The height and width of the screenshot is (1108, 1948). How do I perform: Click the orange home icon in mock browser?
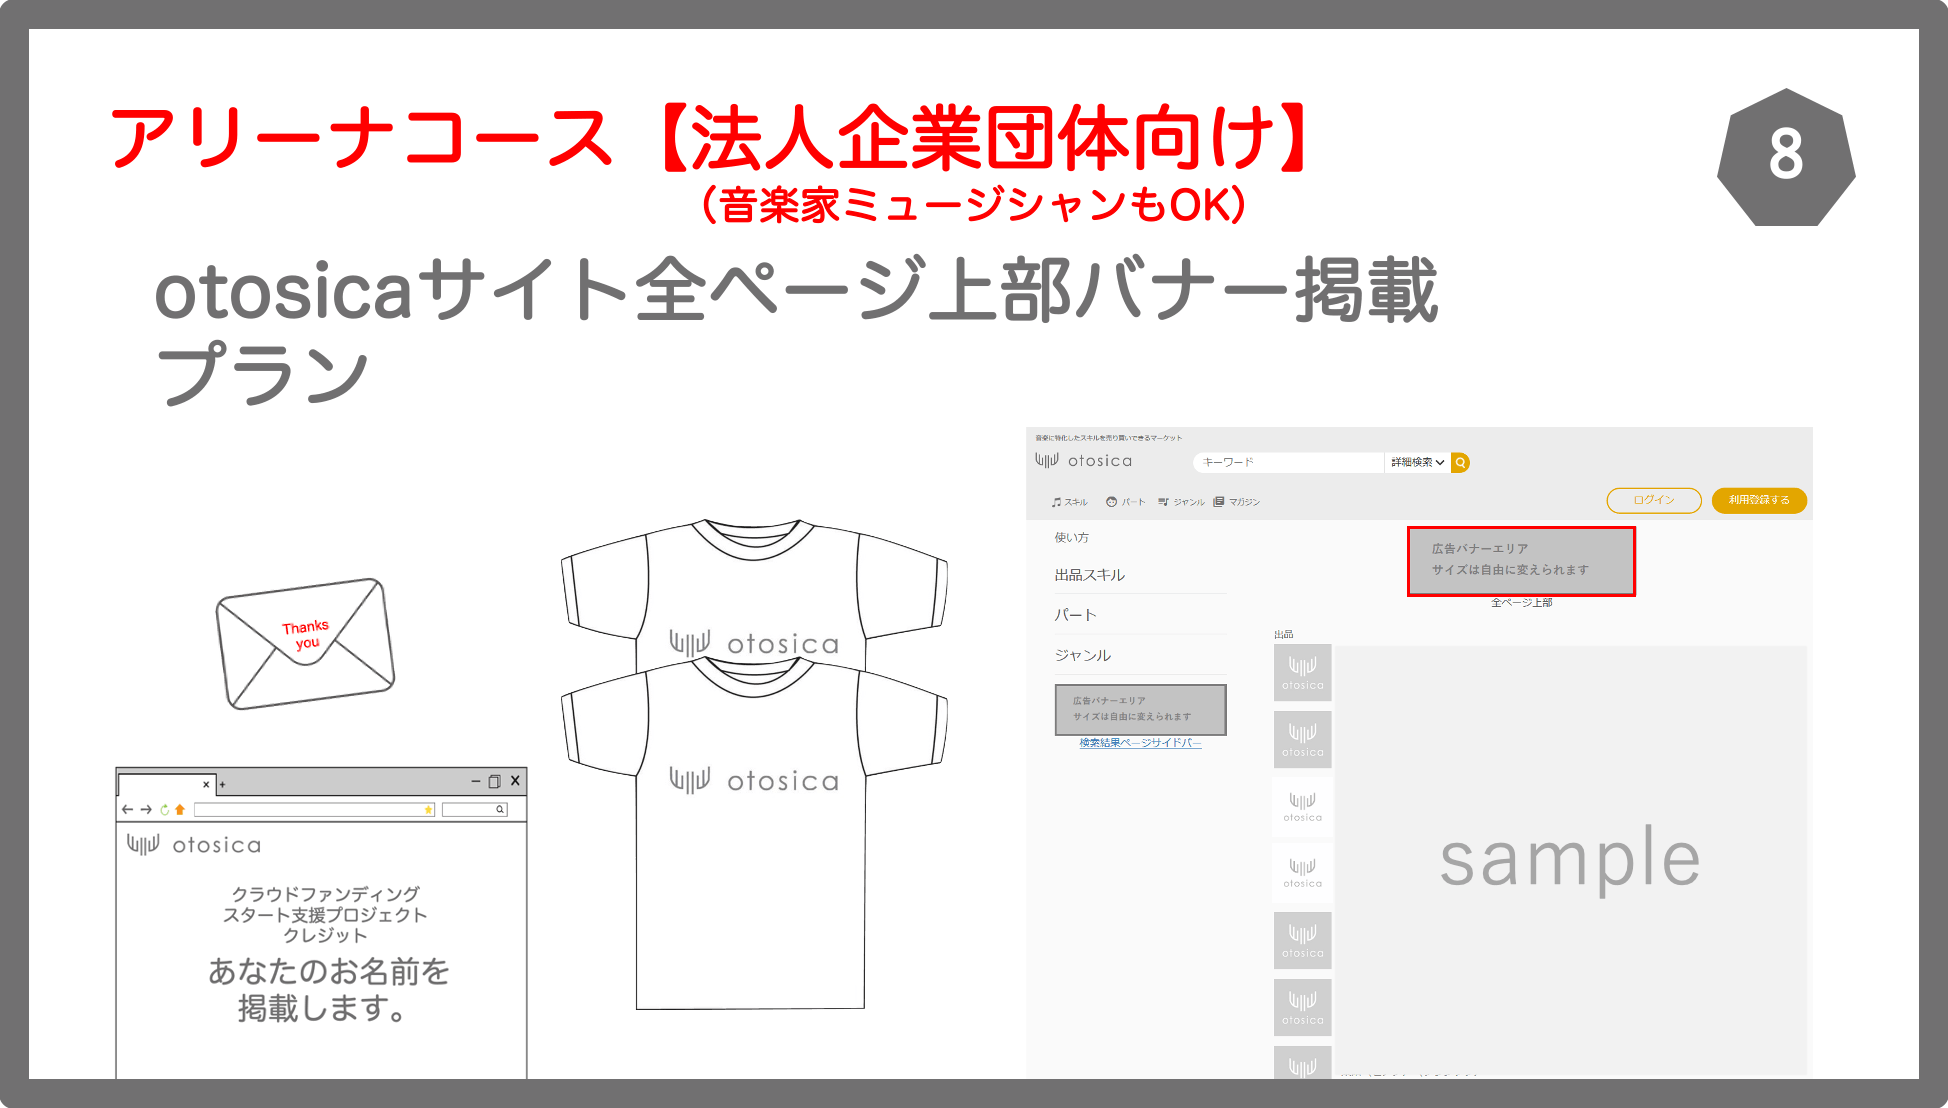point(180,810)
